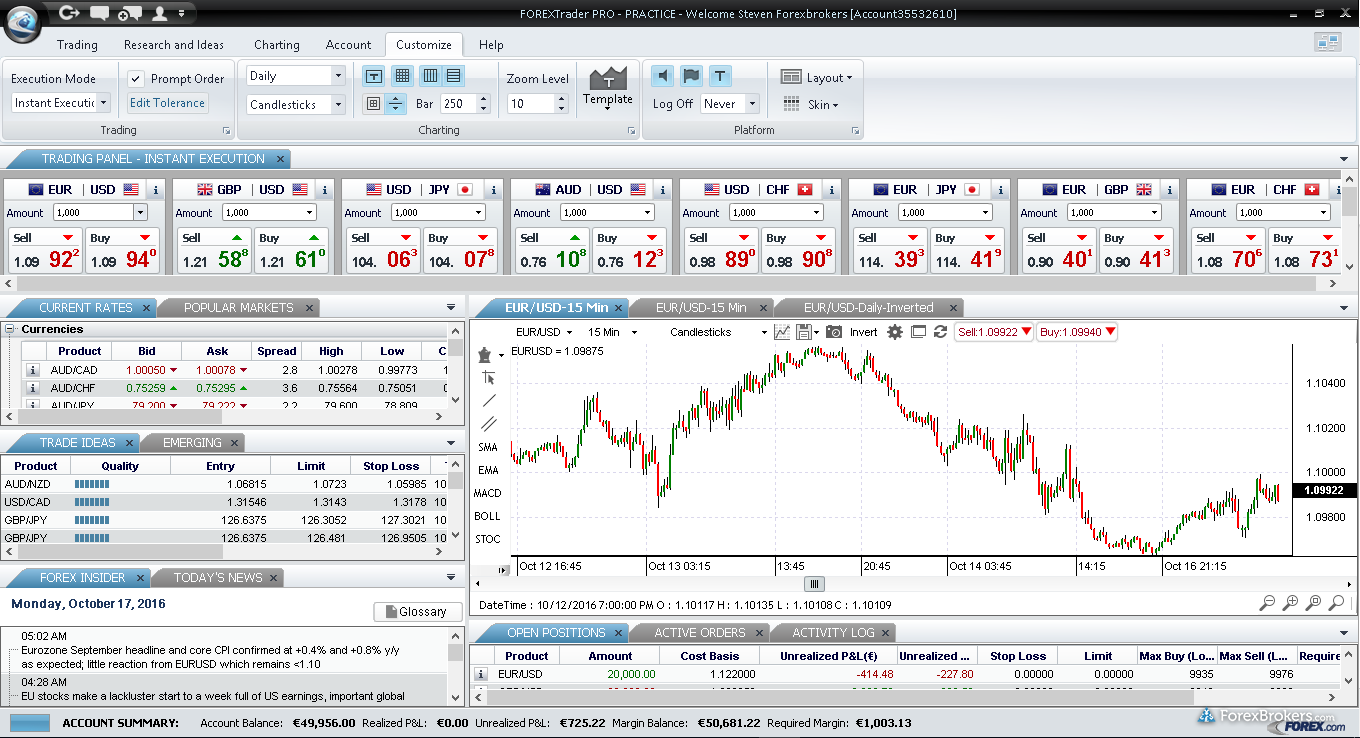Toggle the sound speaker icon in Platform group

[x=662, y=76]
